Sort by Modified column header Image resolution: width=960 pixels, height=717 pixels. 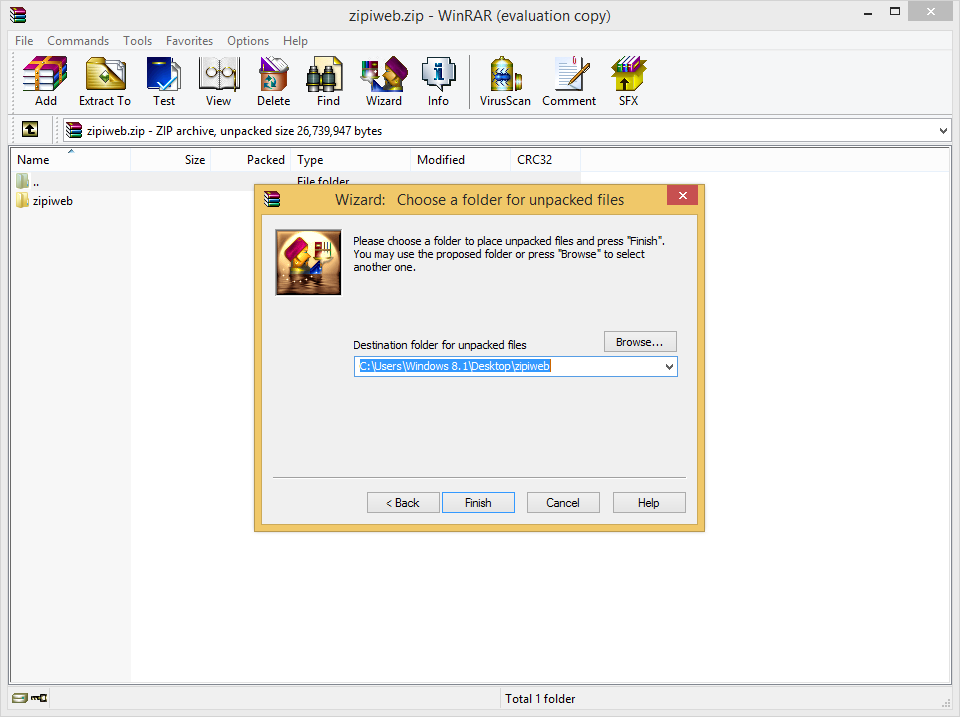tap(460, 160)
